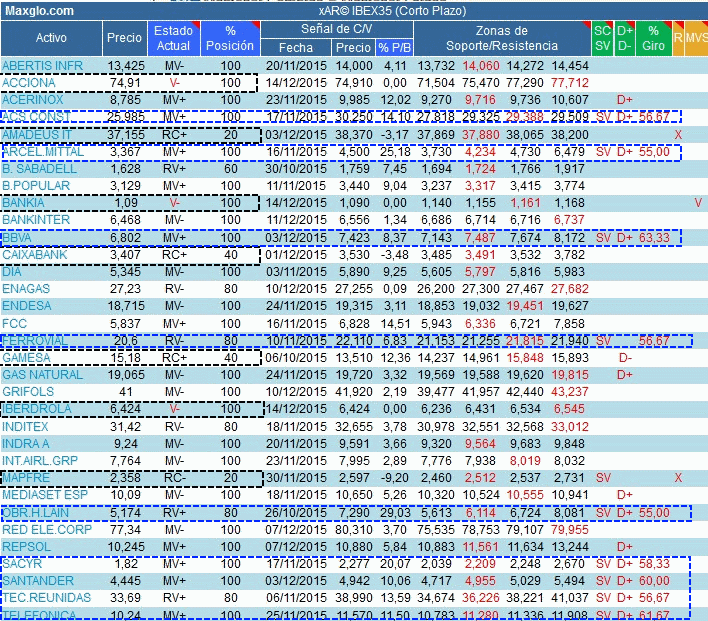Click the Zonas de Soporte/Resistencia header
The height and width of the screenshot is (621, 708).
pyautogui.click(x=502, y=38)
